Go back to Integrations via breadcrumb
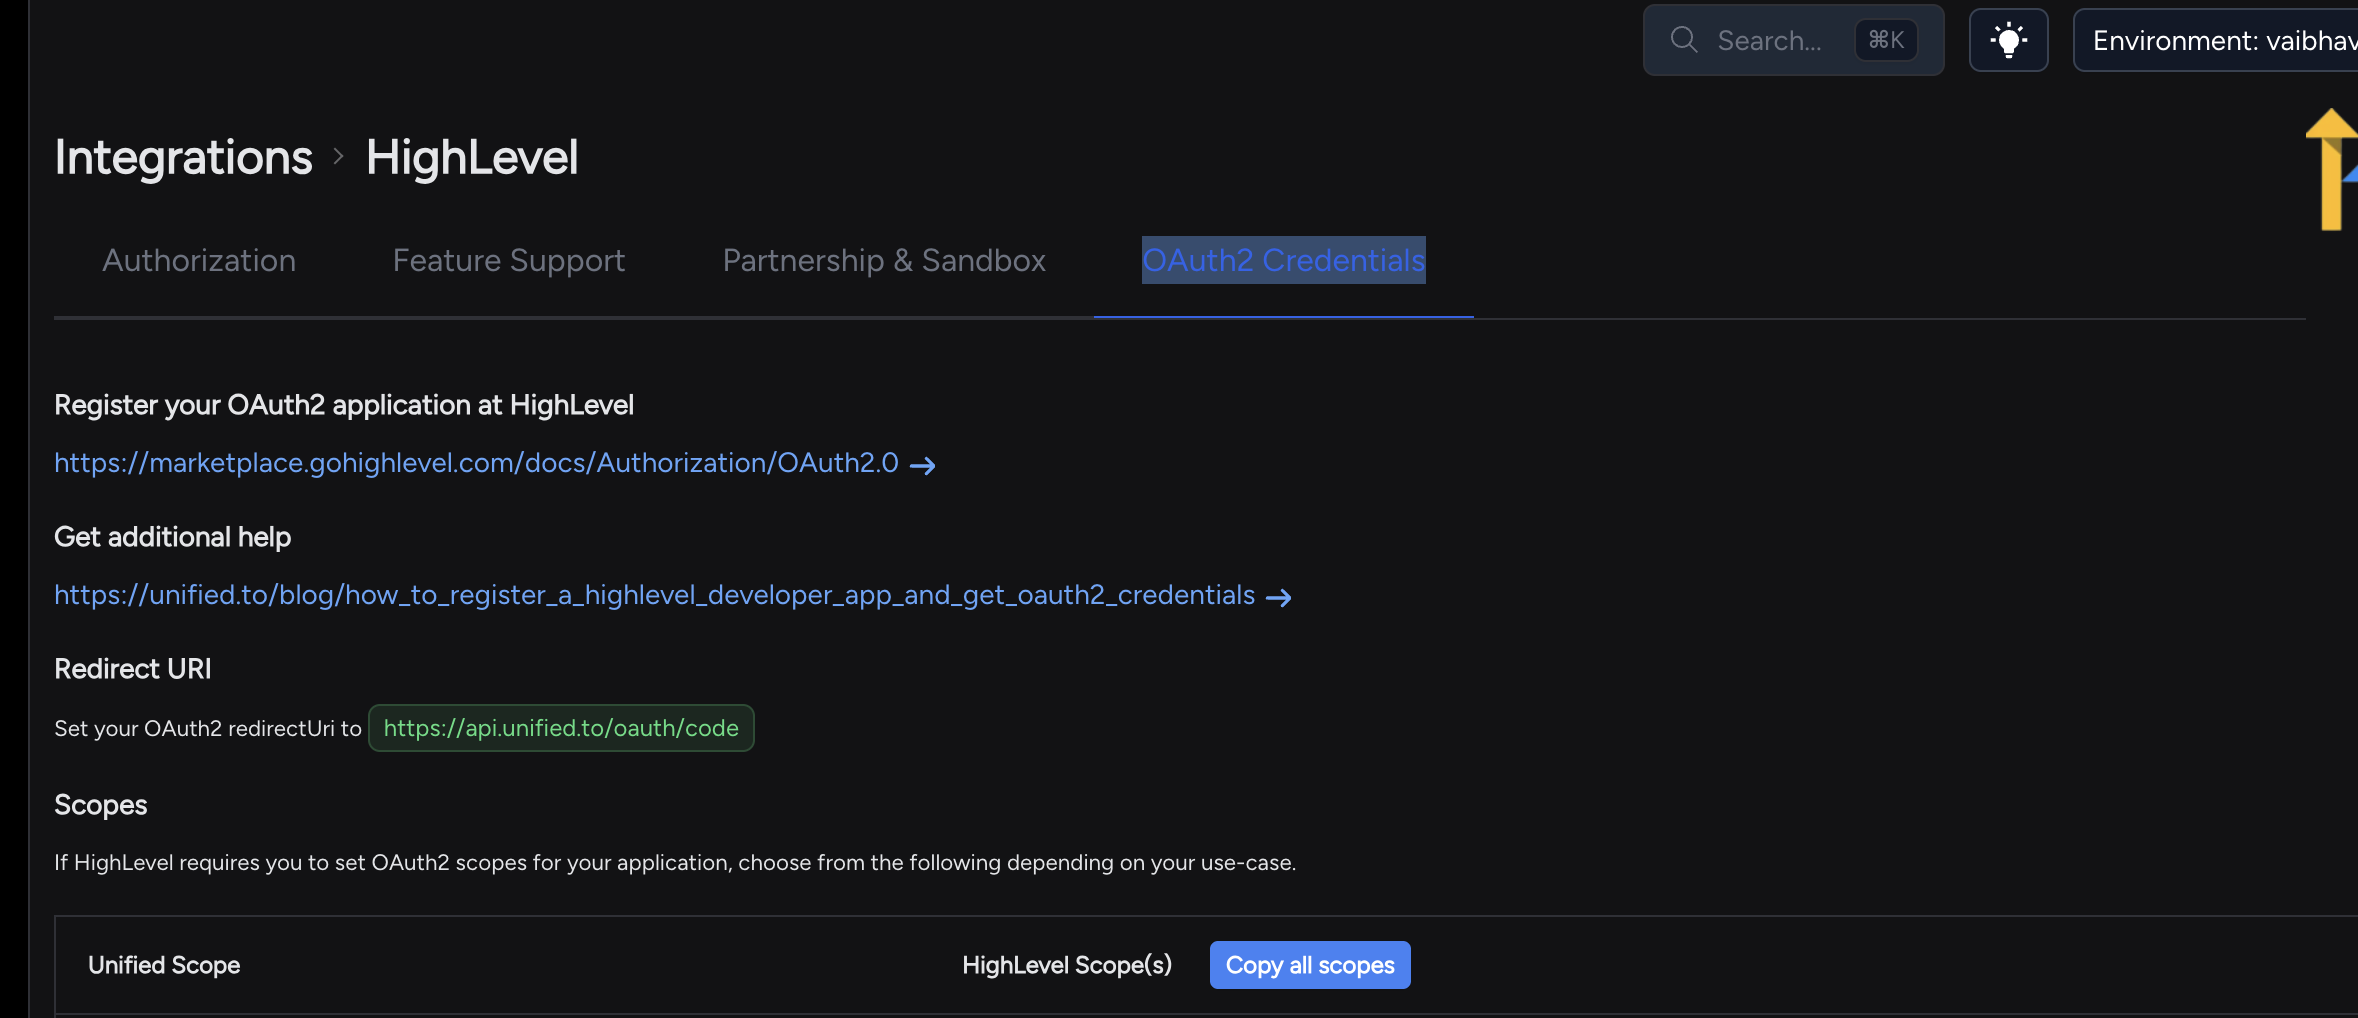The width and height of the screenshot is (2358, 1018). [x=183, y=157]
